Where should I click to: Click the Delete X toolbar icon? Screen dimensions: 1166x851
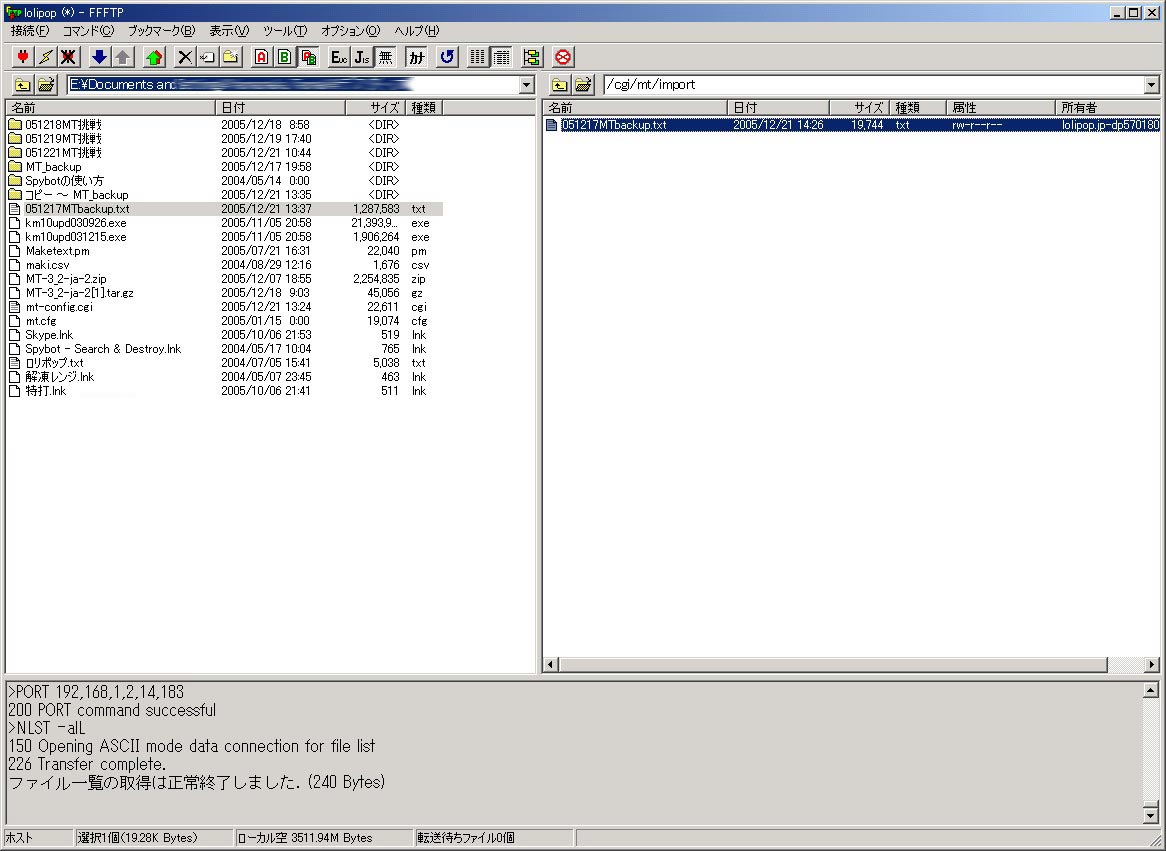[185, 57]
